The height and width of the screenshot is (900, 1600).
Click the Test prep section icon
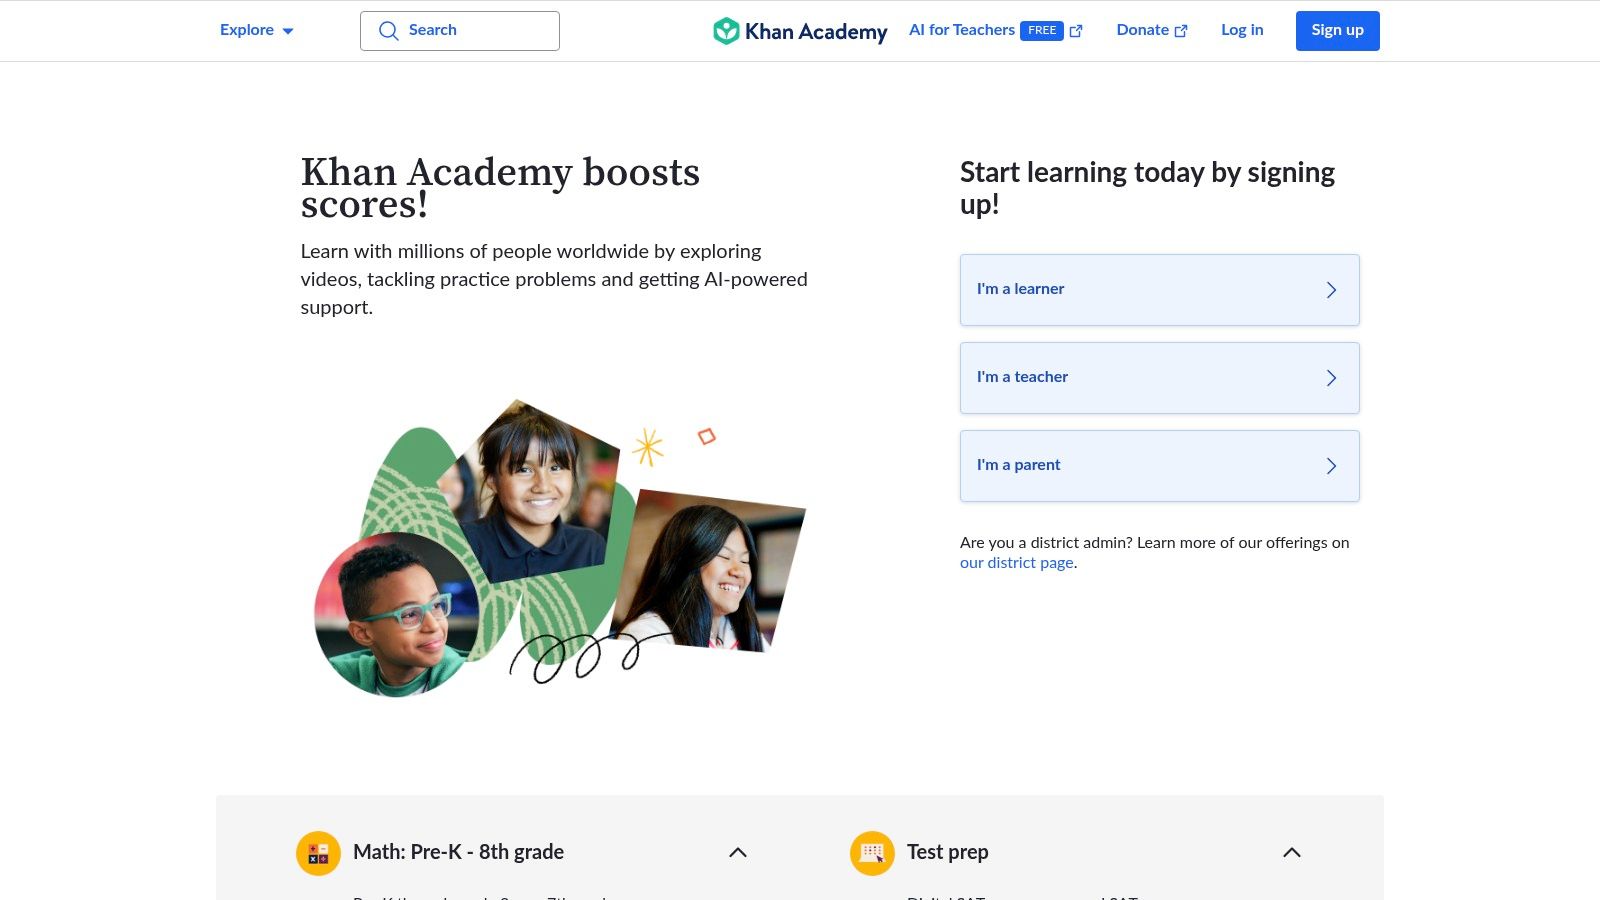pos(872,853)
